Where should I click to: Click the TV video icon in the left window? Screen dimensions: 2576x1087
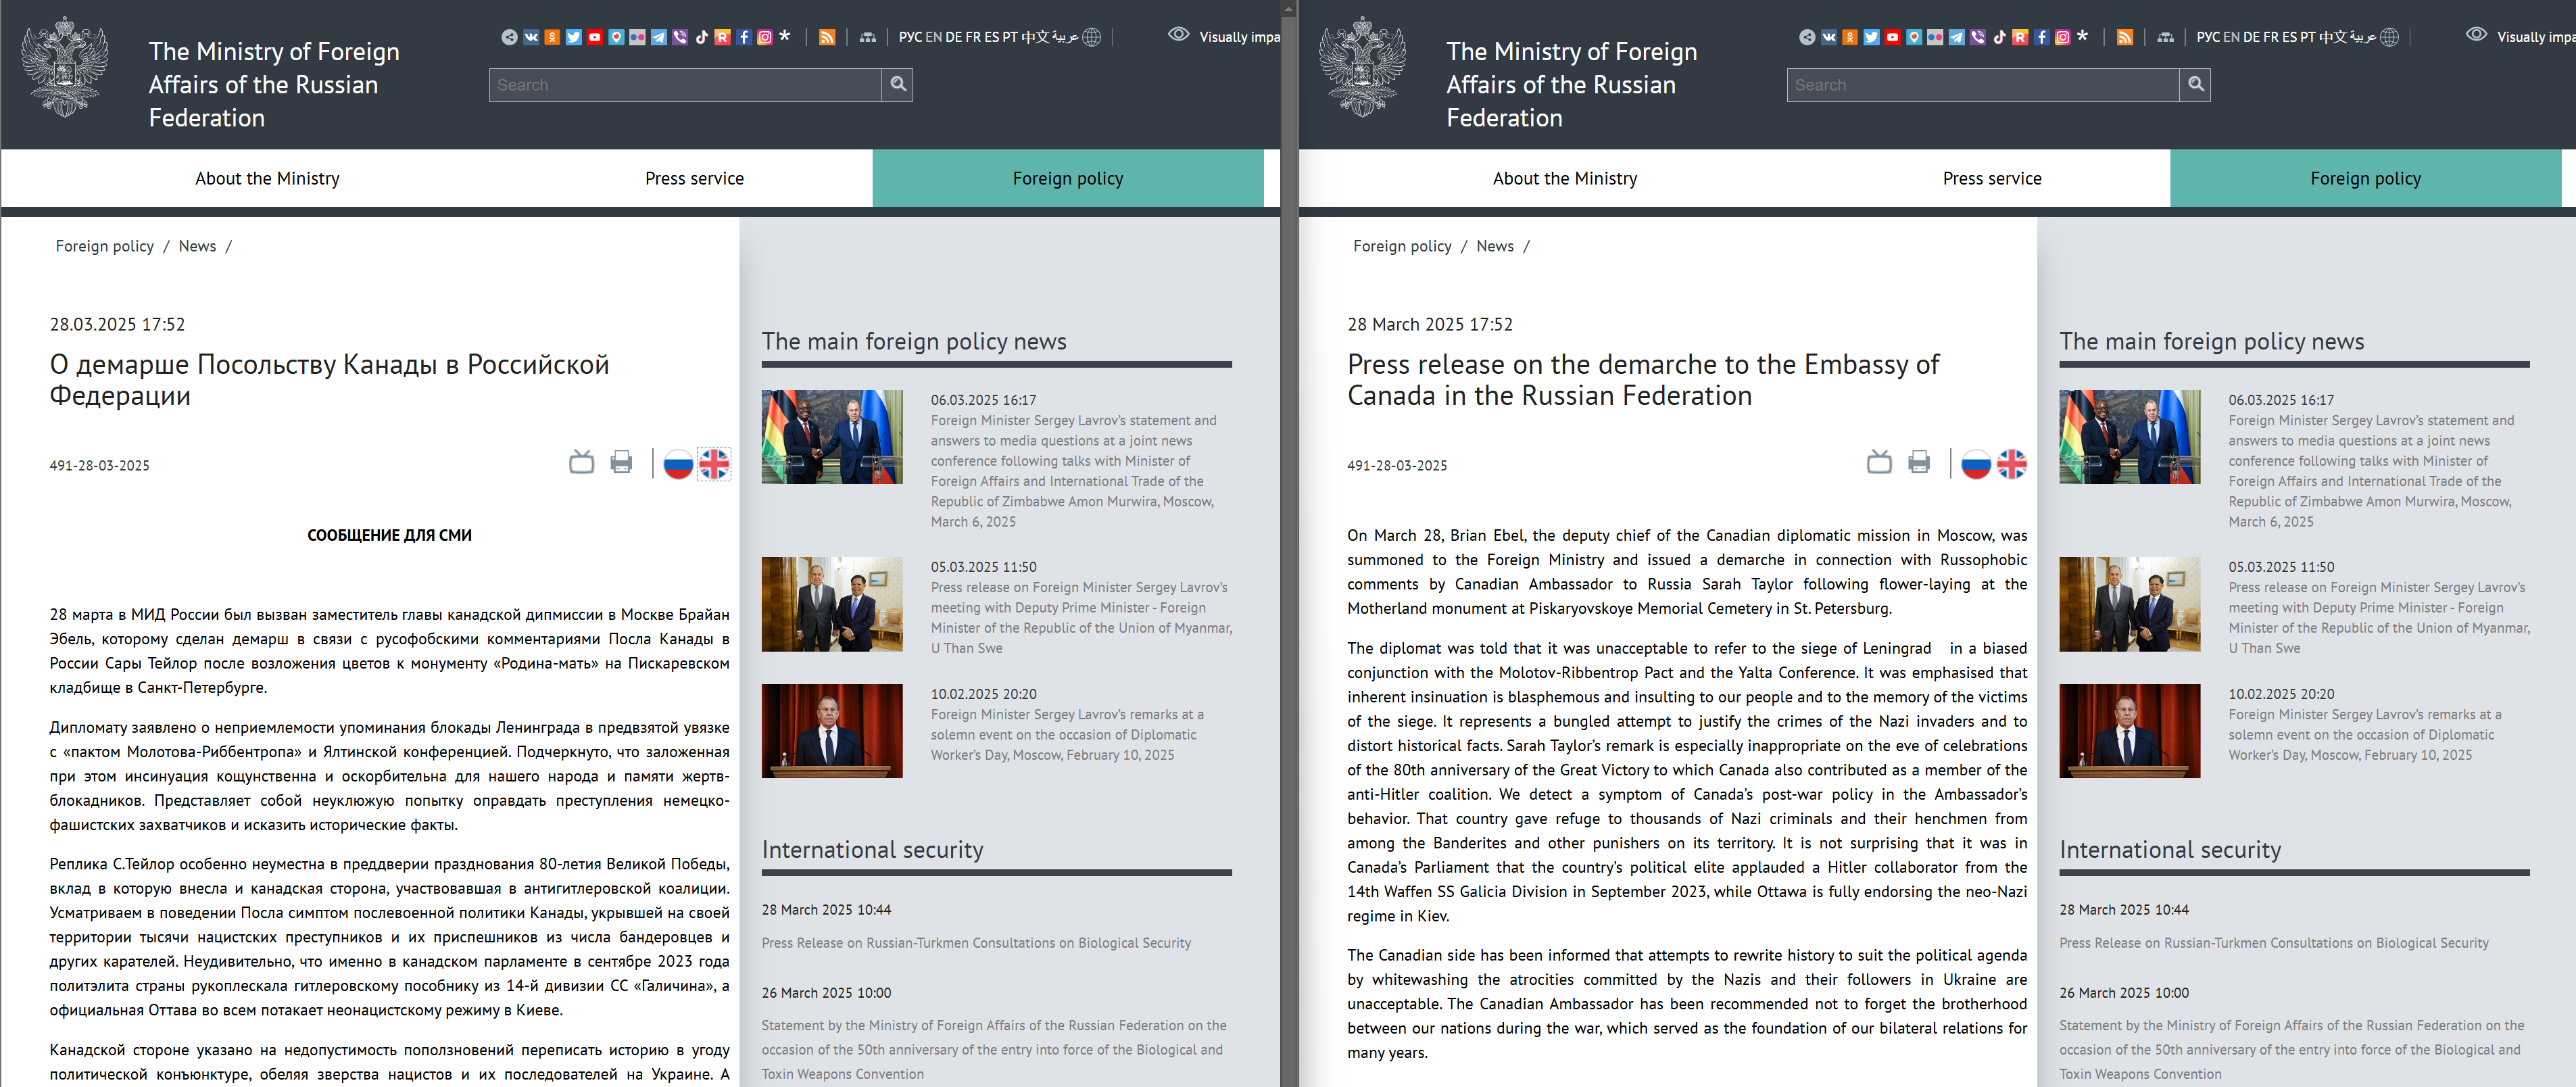(581, 462)
